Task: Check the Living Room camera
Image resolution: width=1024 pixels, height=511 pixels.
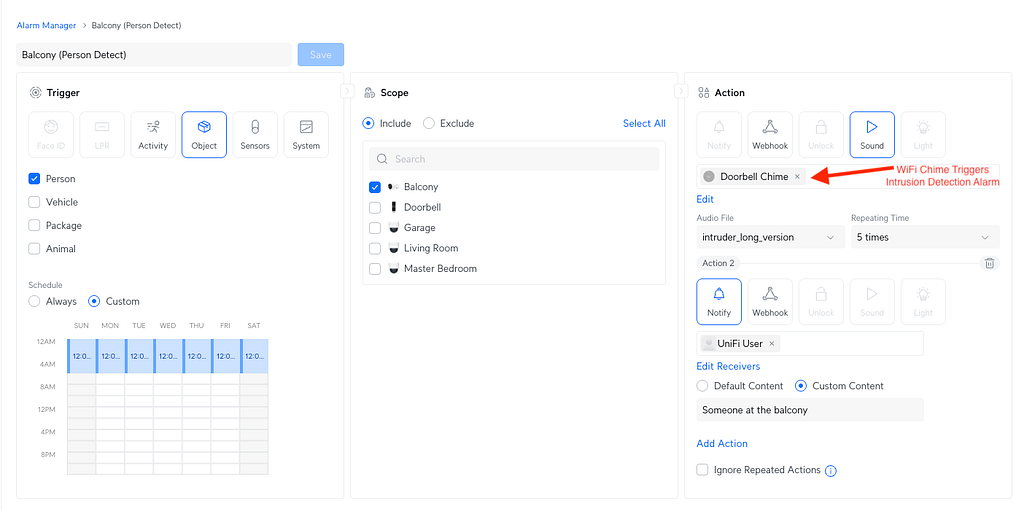Action: click(375, 248)
